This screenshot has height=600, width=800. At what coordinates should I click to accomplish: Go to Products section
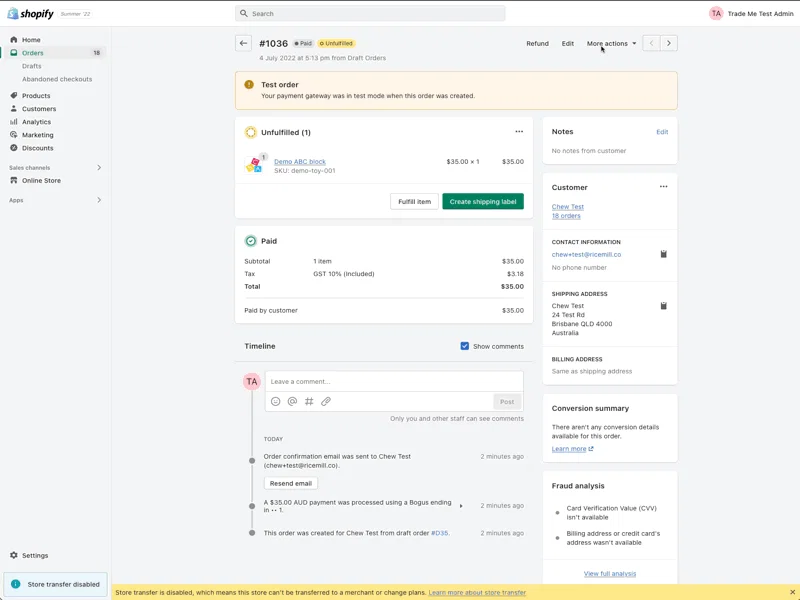[36, 96]
